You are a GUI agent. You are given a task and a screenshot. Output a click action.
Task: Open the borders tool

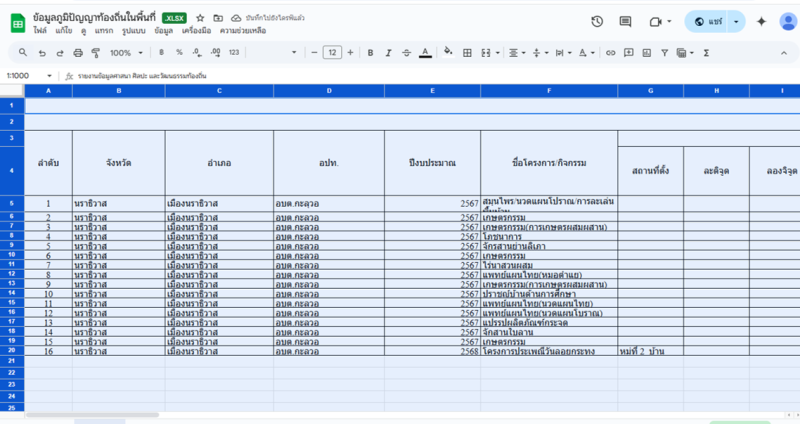(x=467, y=53)
